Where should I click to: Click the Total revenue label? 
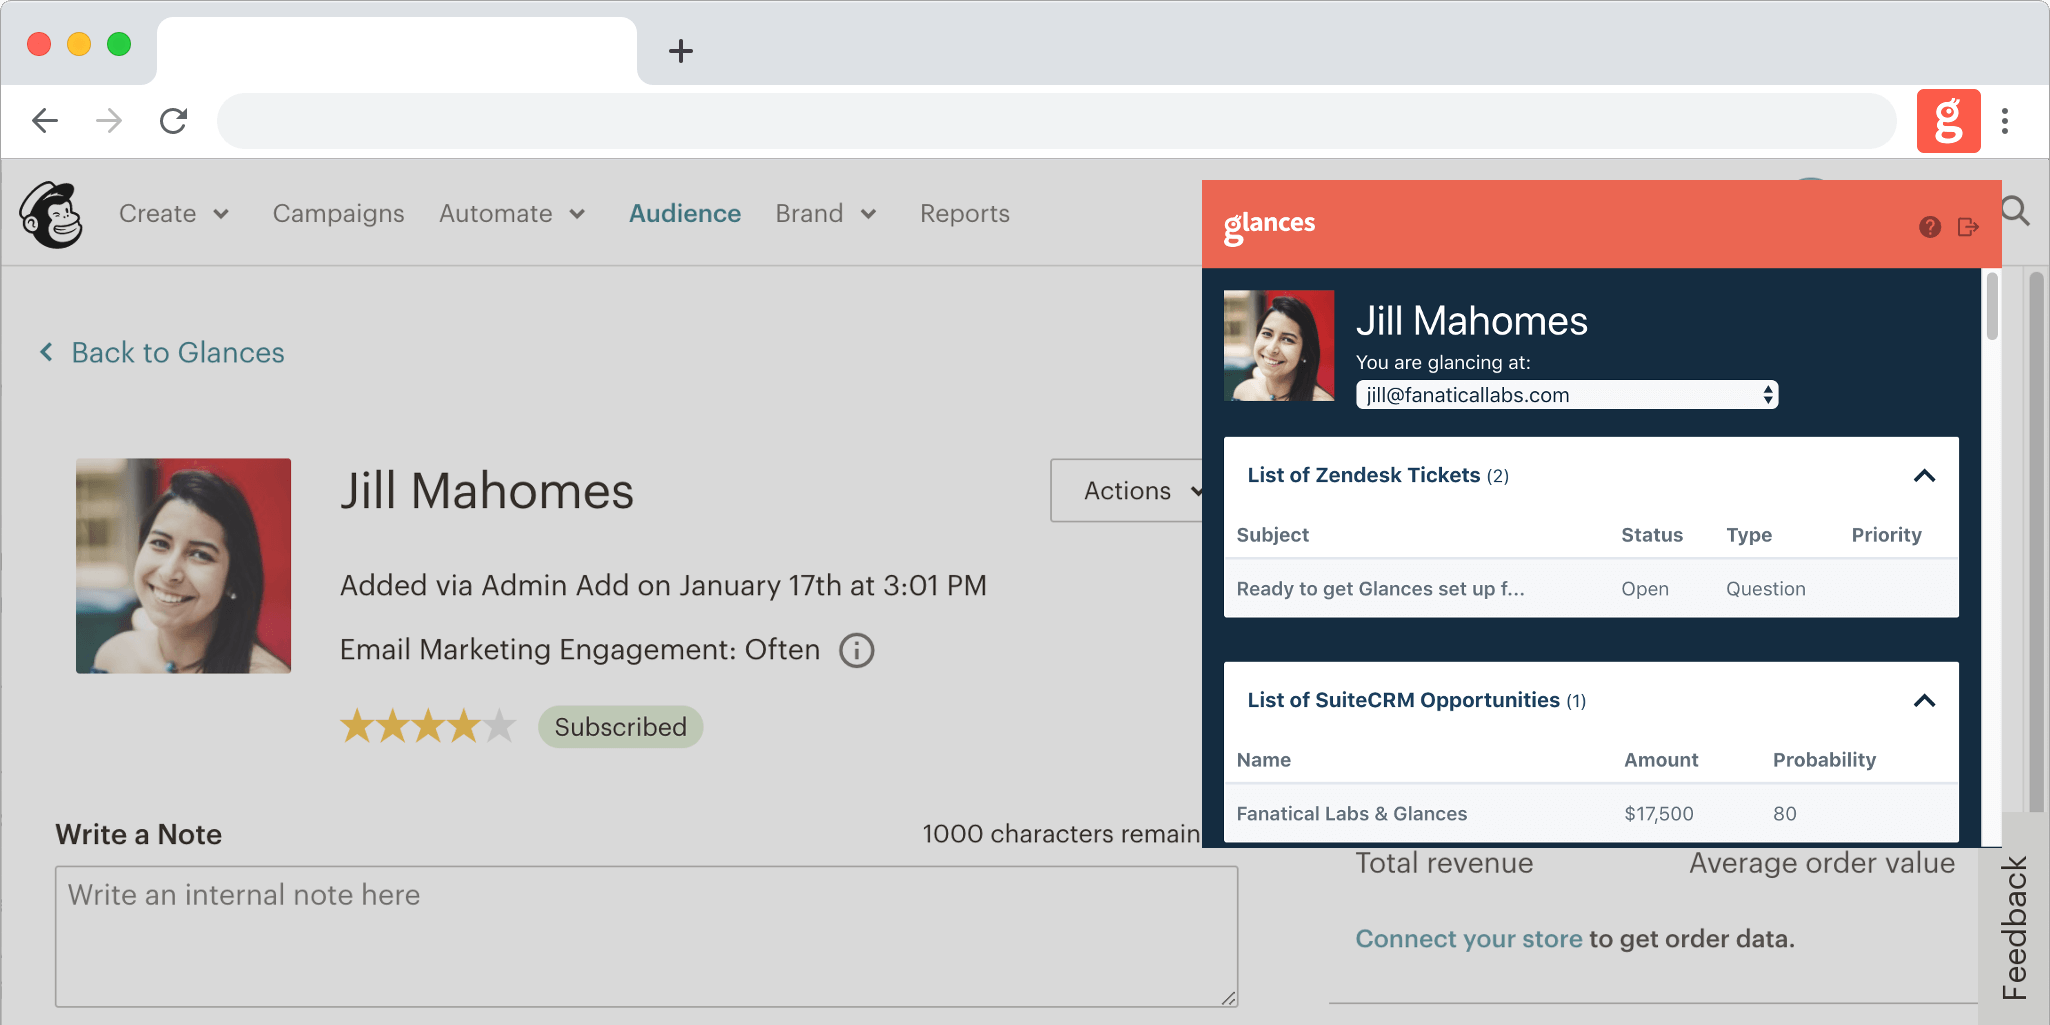click(1444, 863)
